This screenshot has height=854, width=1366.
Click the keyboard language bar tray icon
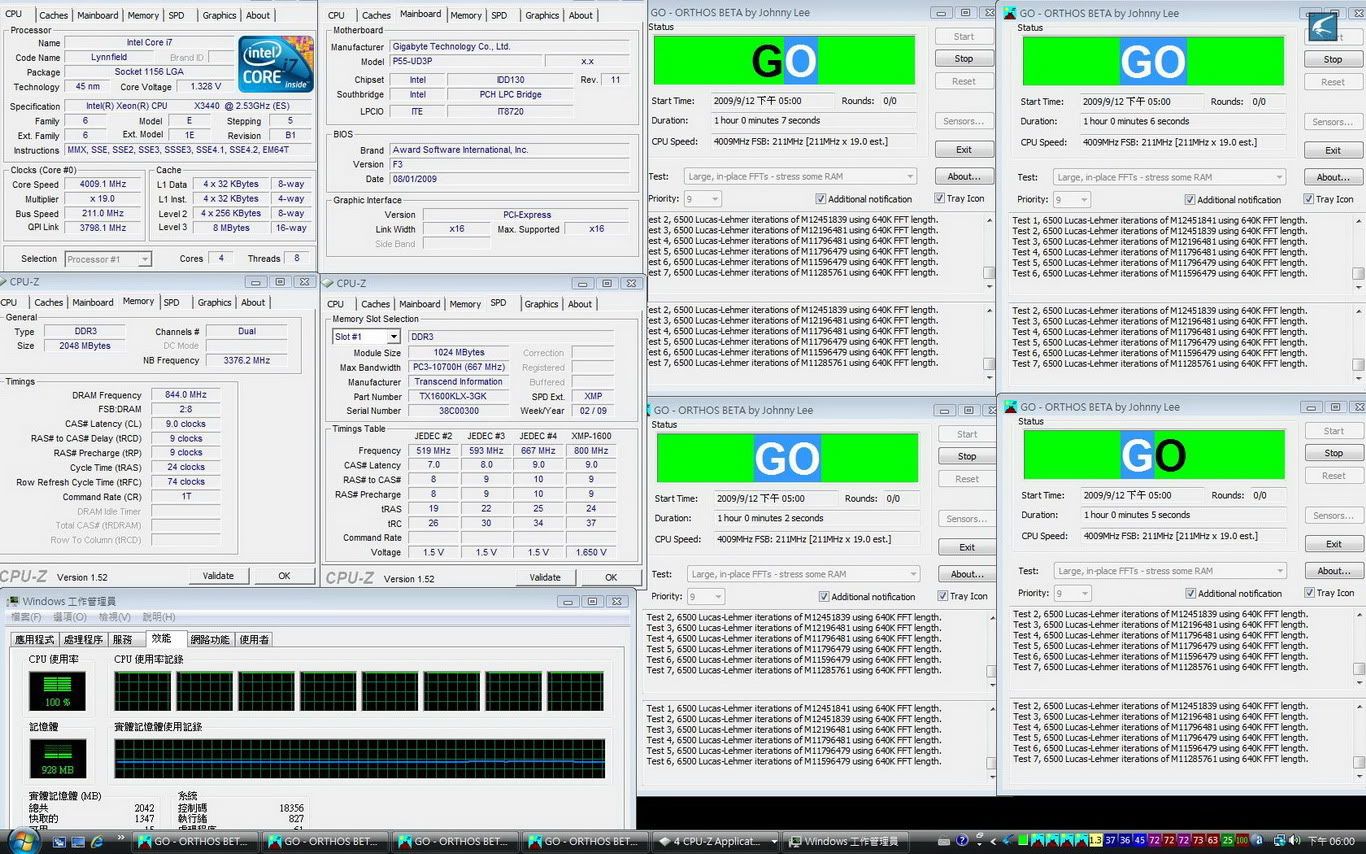point(944,842)
